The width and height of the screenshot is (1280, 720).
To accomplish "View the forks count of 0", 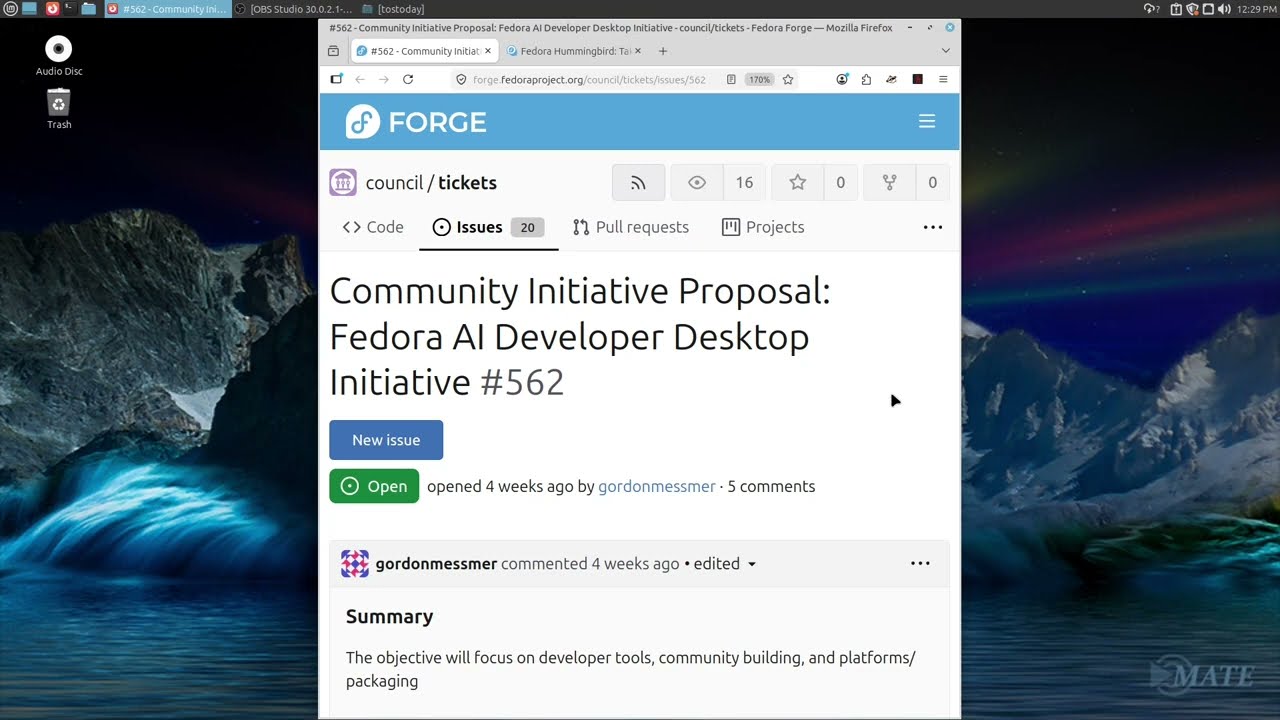I will pyautogui.click(x=932, y=182).
